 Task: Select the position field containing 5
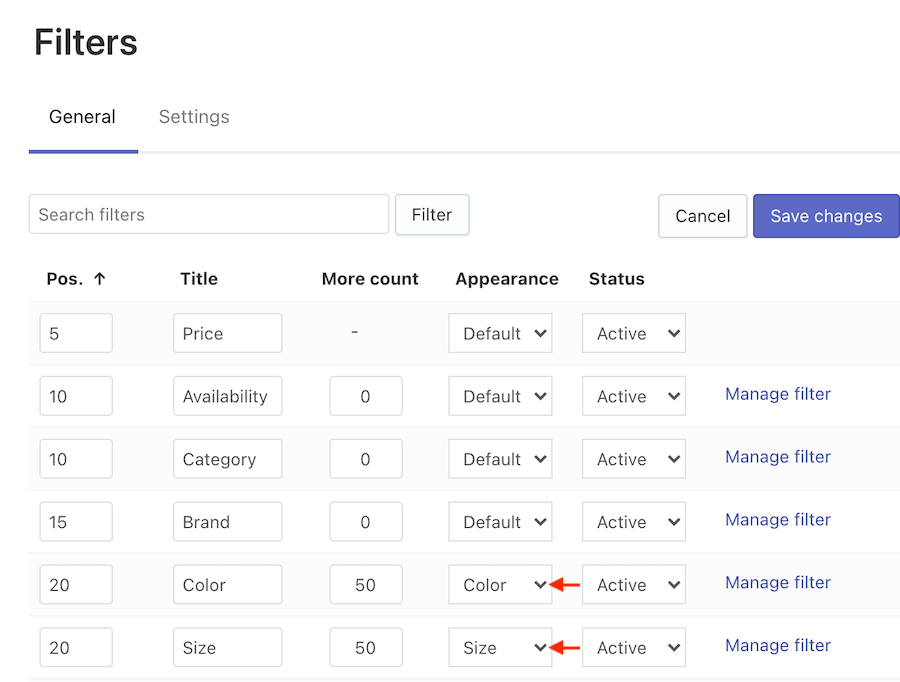click(76, 333)
